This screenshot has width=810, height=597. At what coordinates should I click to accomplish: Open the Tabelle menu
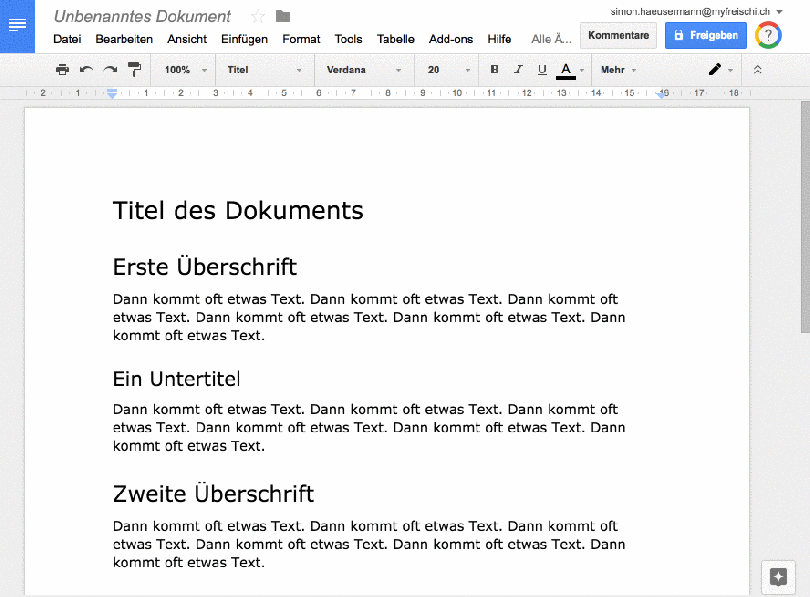coord(395,39)
